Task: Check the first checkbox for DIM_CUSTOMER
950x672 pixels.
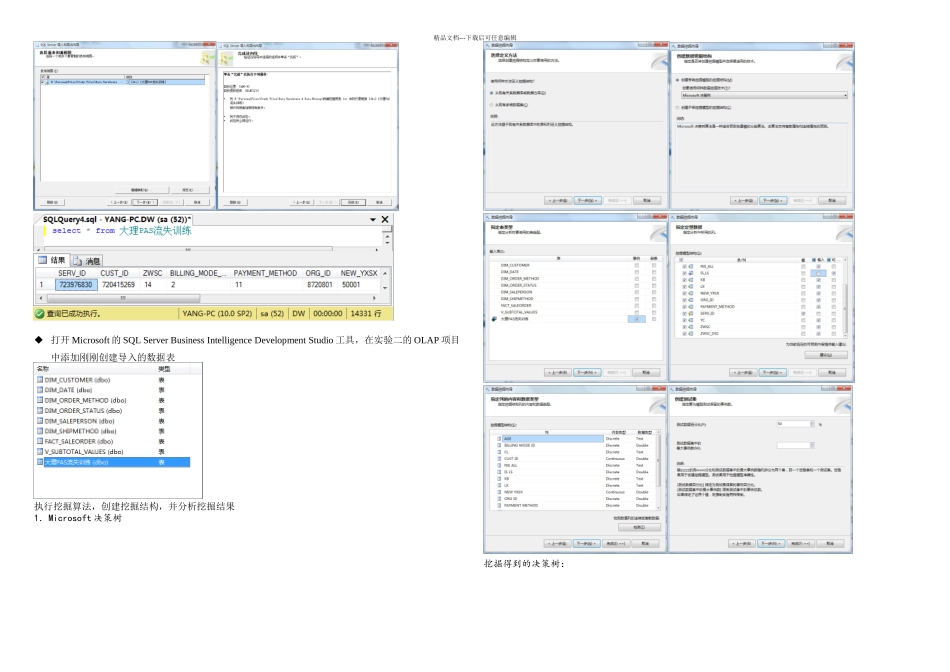Action: [636, 265]
